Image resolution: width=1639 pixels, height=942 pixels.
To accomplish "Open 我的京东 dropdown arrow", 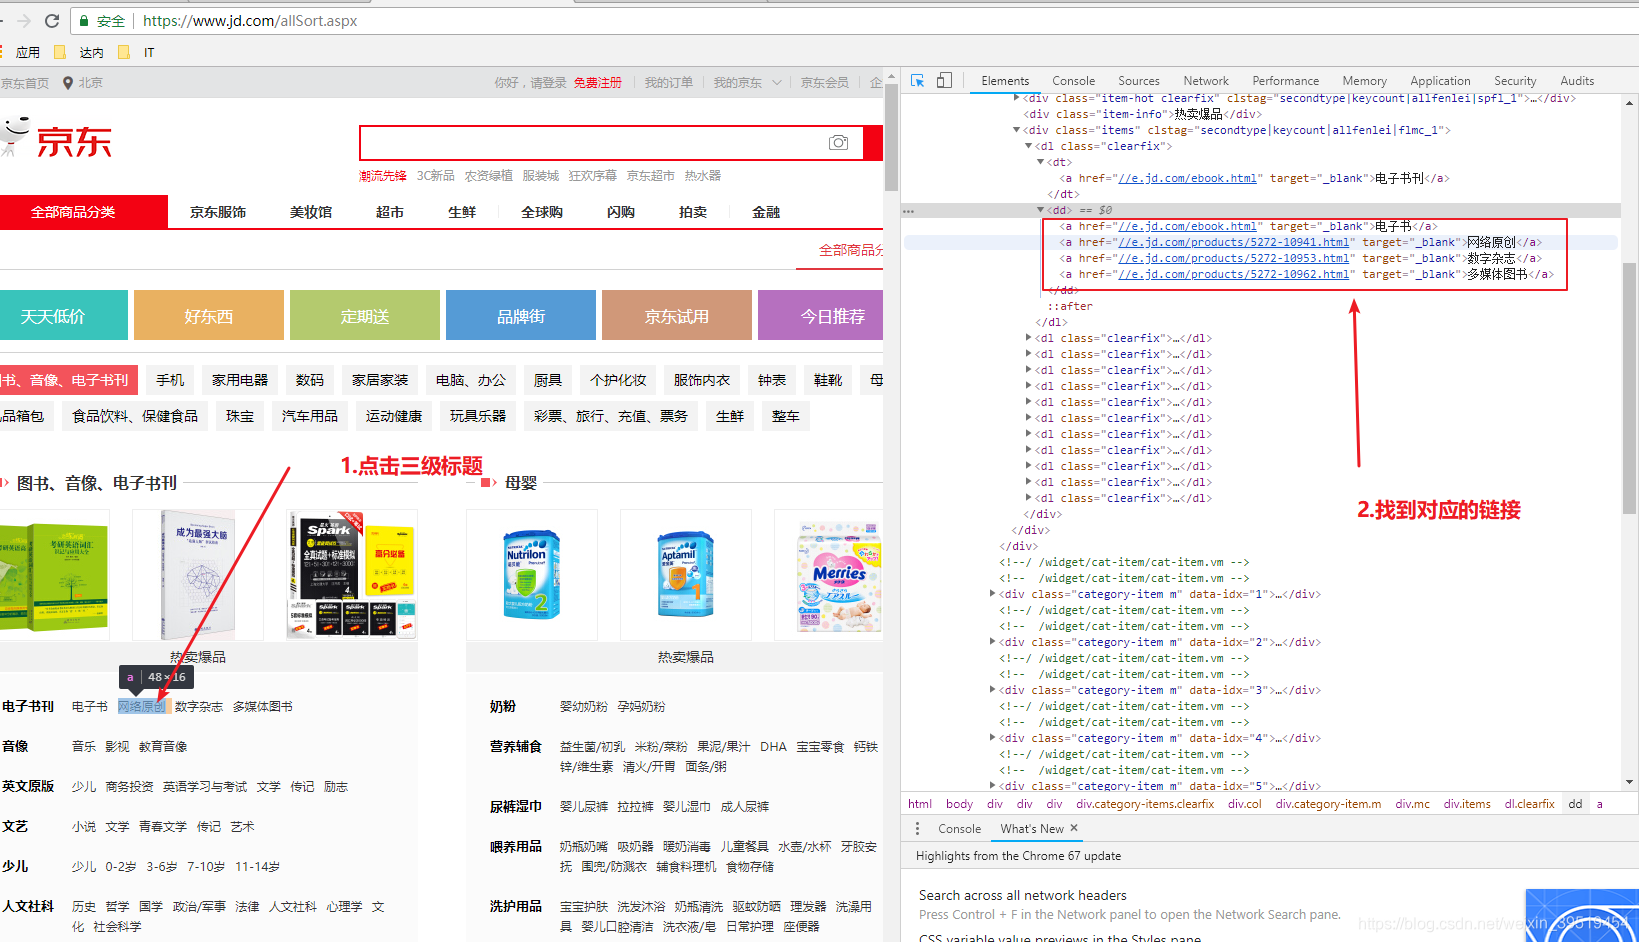I will point(777,83).
